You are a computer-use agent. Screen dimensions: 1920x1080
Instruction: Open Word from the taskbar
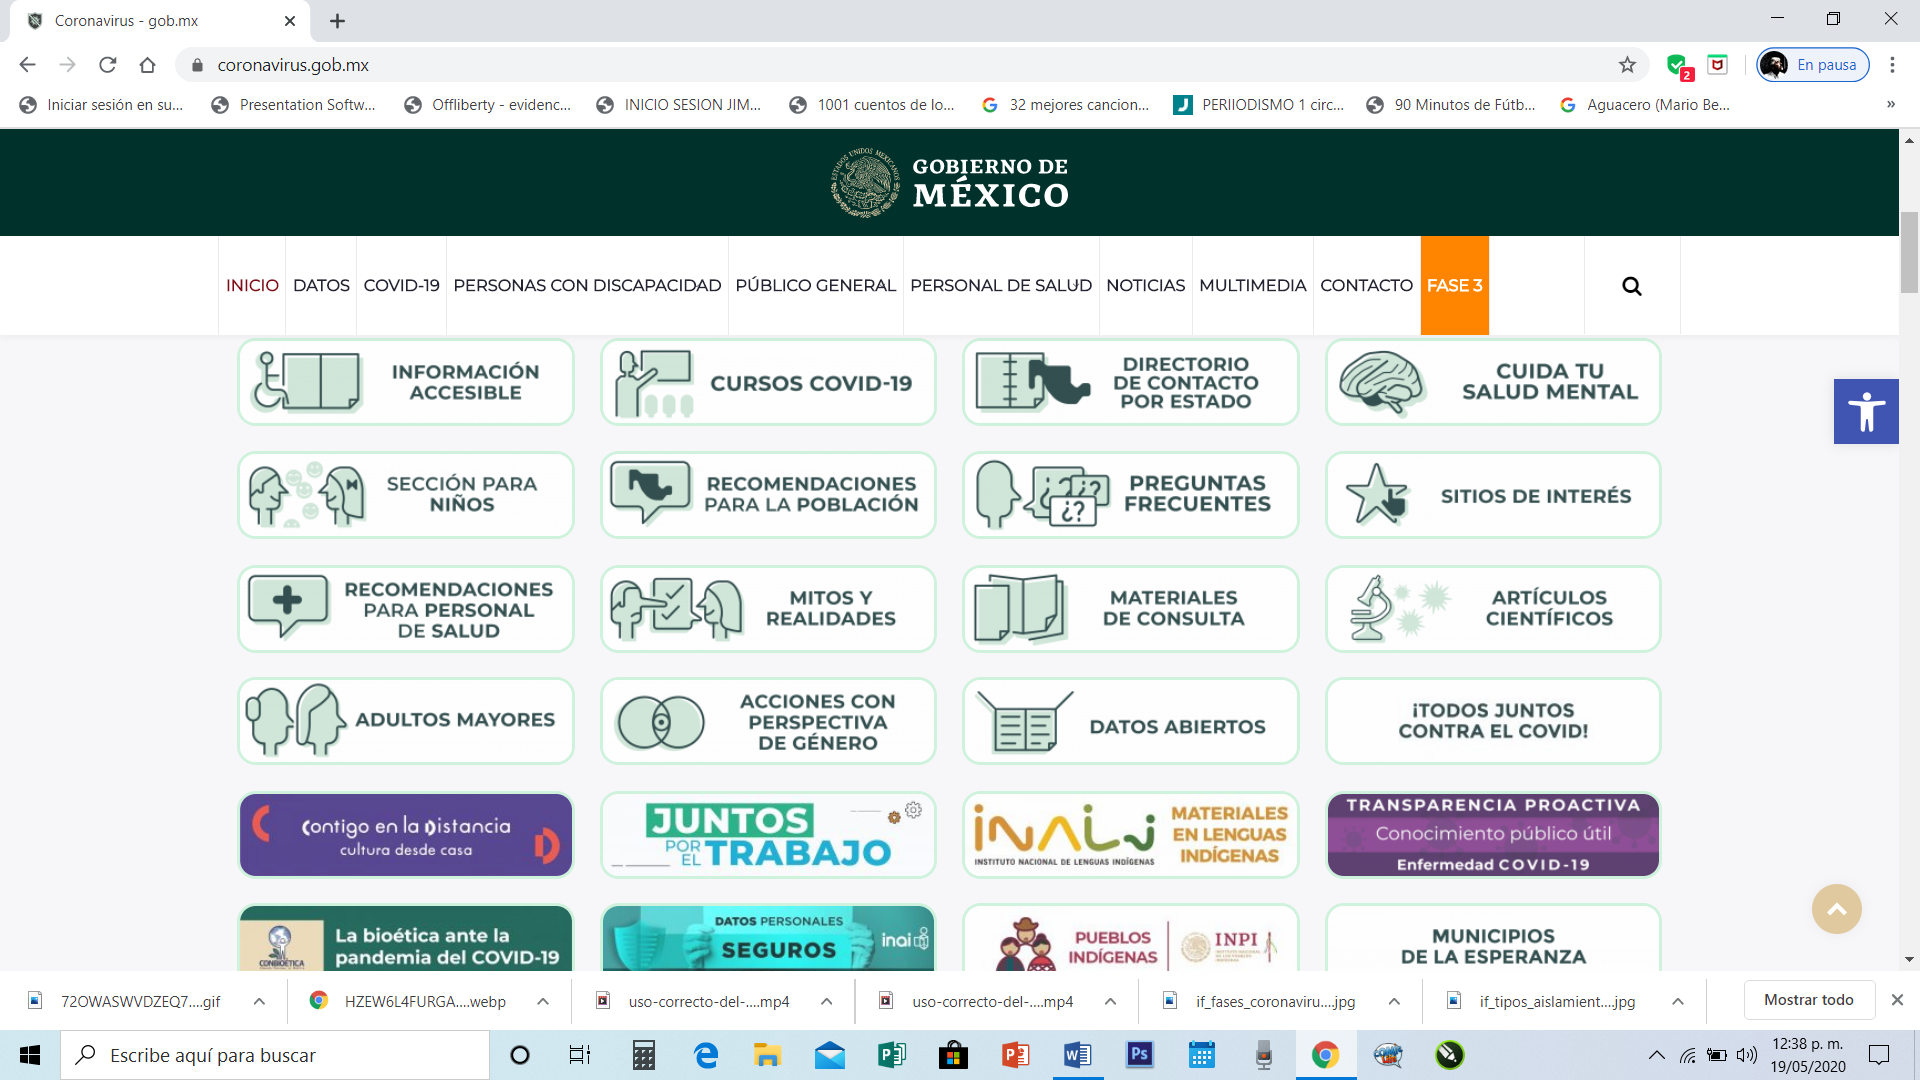tap(1078, 1055)
